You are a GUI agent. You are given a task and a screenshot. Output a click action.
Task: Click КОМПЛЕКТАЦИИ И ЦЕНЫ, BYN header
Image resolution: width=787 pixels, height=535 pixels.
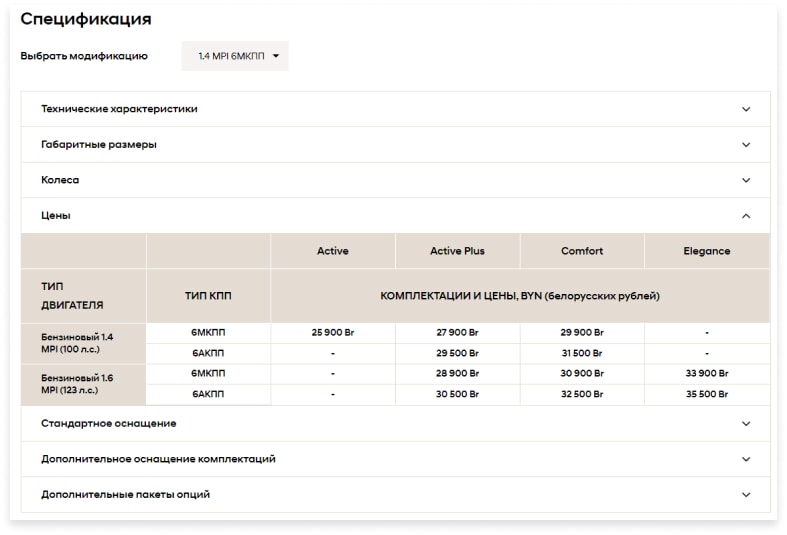520,296
